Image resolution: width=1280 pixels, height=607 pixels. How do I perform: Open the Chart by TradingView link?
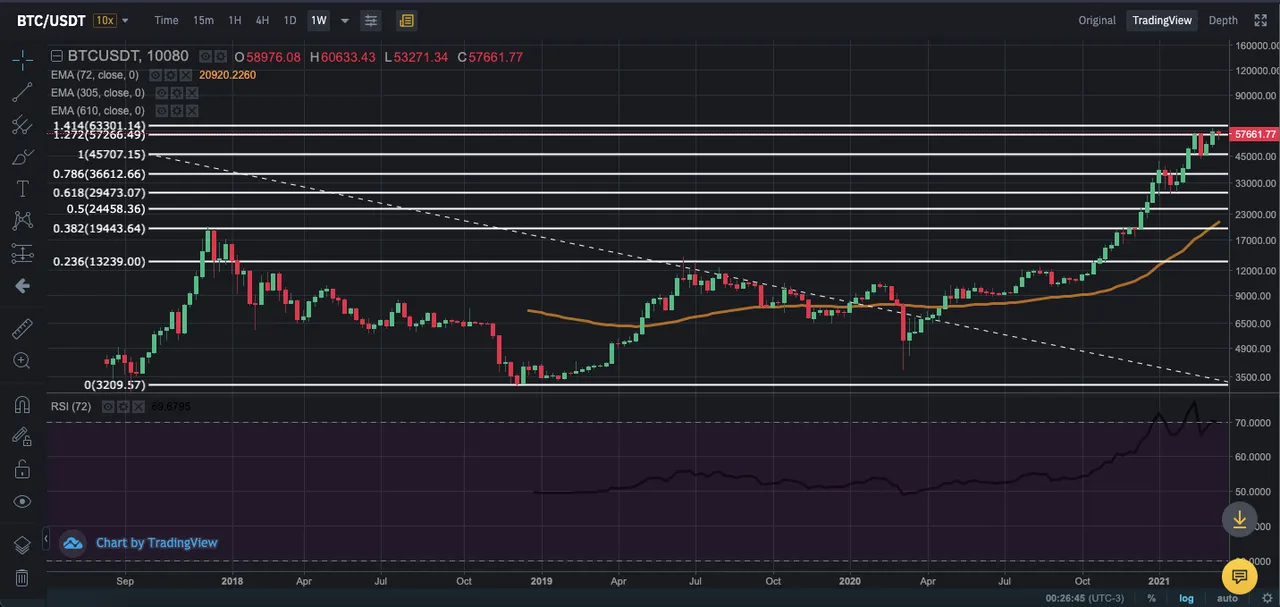point(156,543)
